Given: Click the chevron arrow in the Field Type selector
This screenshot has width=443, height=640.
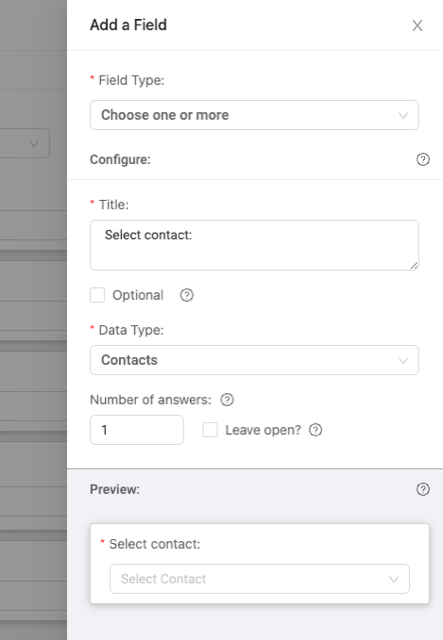Looking at the screenshot, I should (403, 116).
